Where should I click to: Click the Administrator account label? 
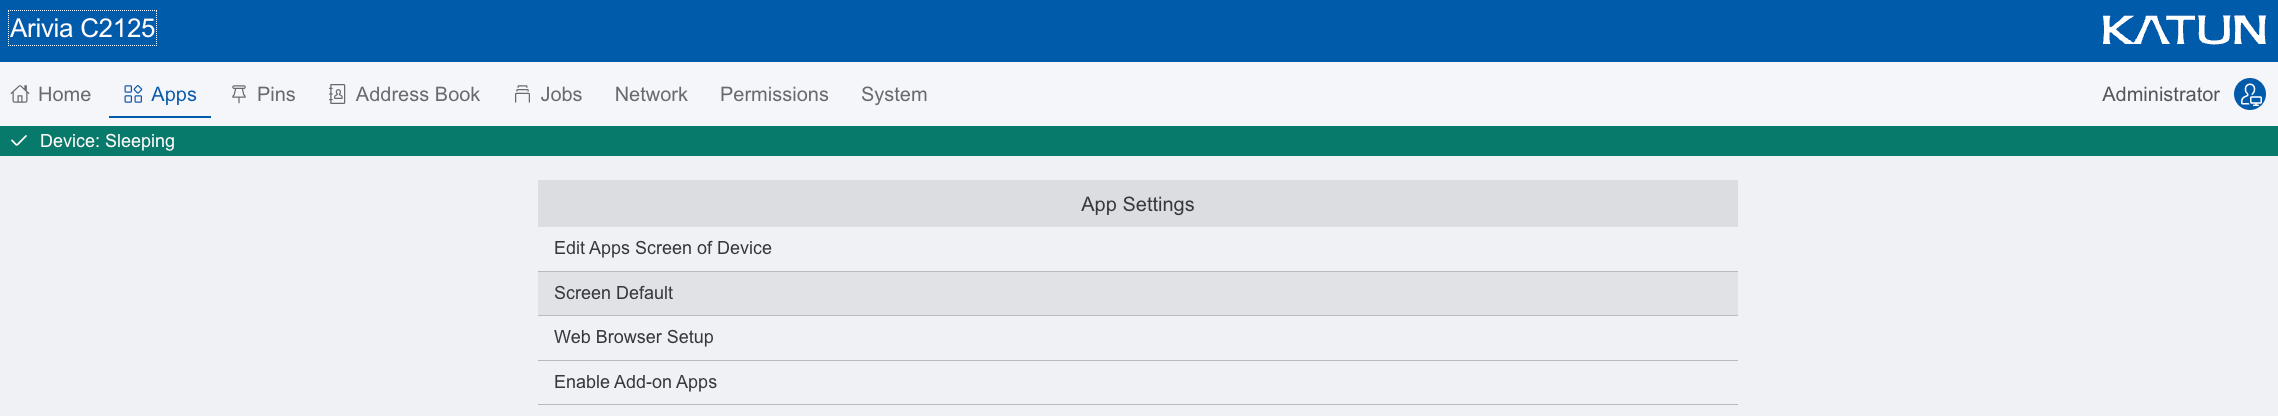click(2160, 94)
